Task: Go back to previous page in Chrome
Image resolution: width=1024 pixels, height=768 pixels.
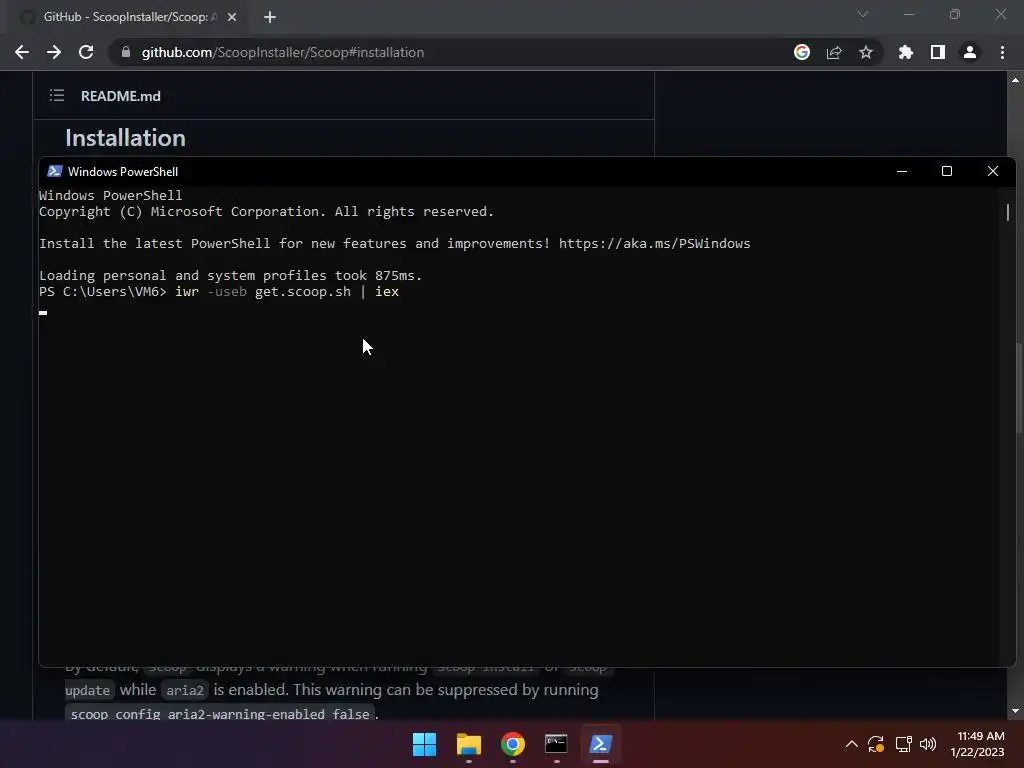Action: [22, 52]
